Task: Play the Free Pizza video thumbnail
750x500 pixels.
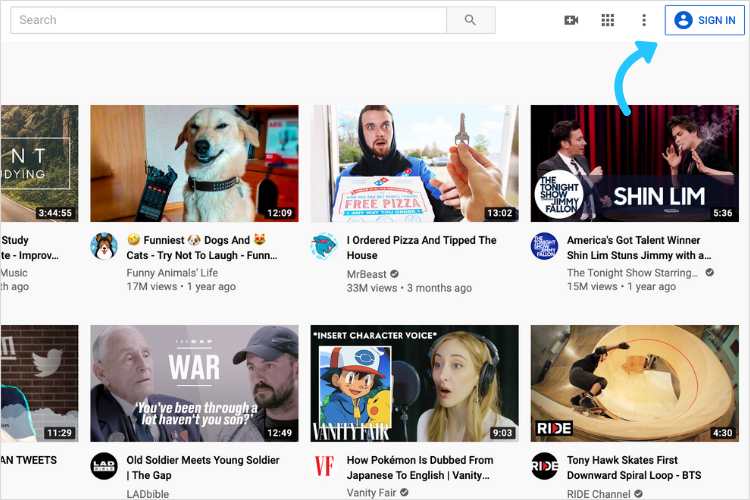Action: [x=414, y=163]
